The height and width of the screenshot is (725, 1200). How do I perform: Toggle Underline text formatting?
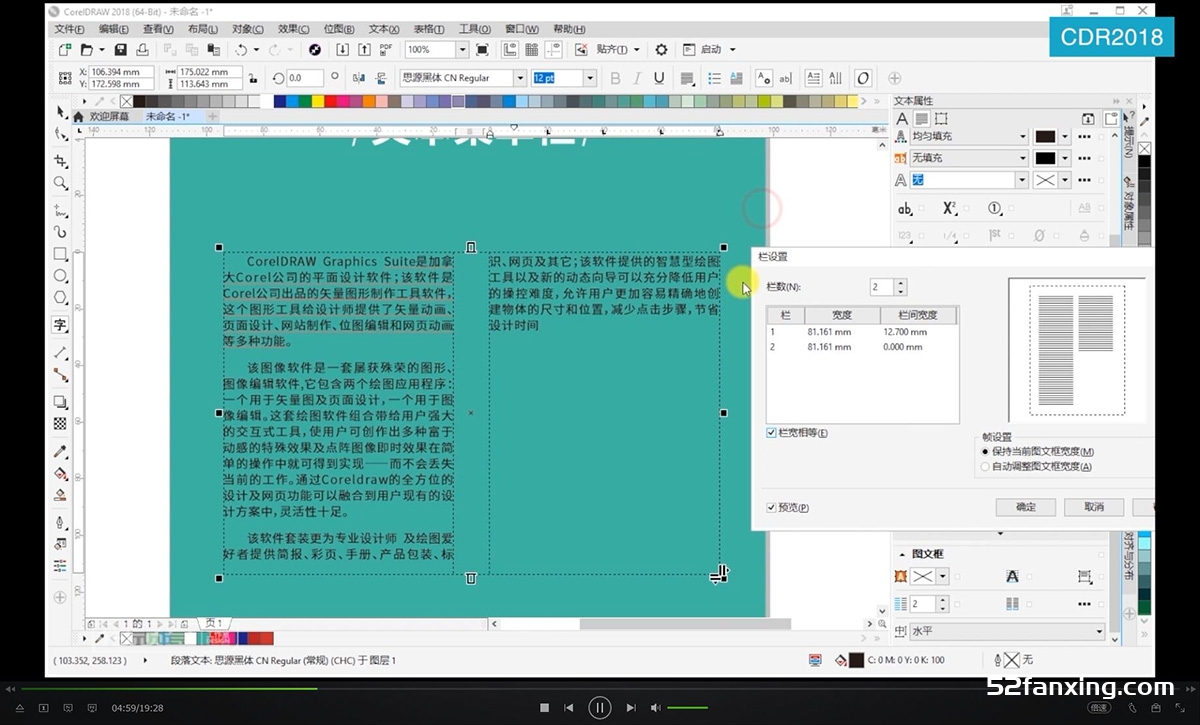click(x=659, y=78)
